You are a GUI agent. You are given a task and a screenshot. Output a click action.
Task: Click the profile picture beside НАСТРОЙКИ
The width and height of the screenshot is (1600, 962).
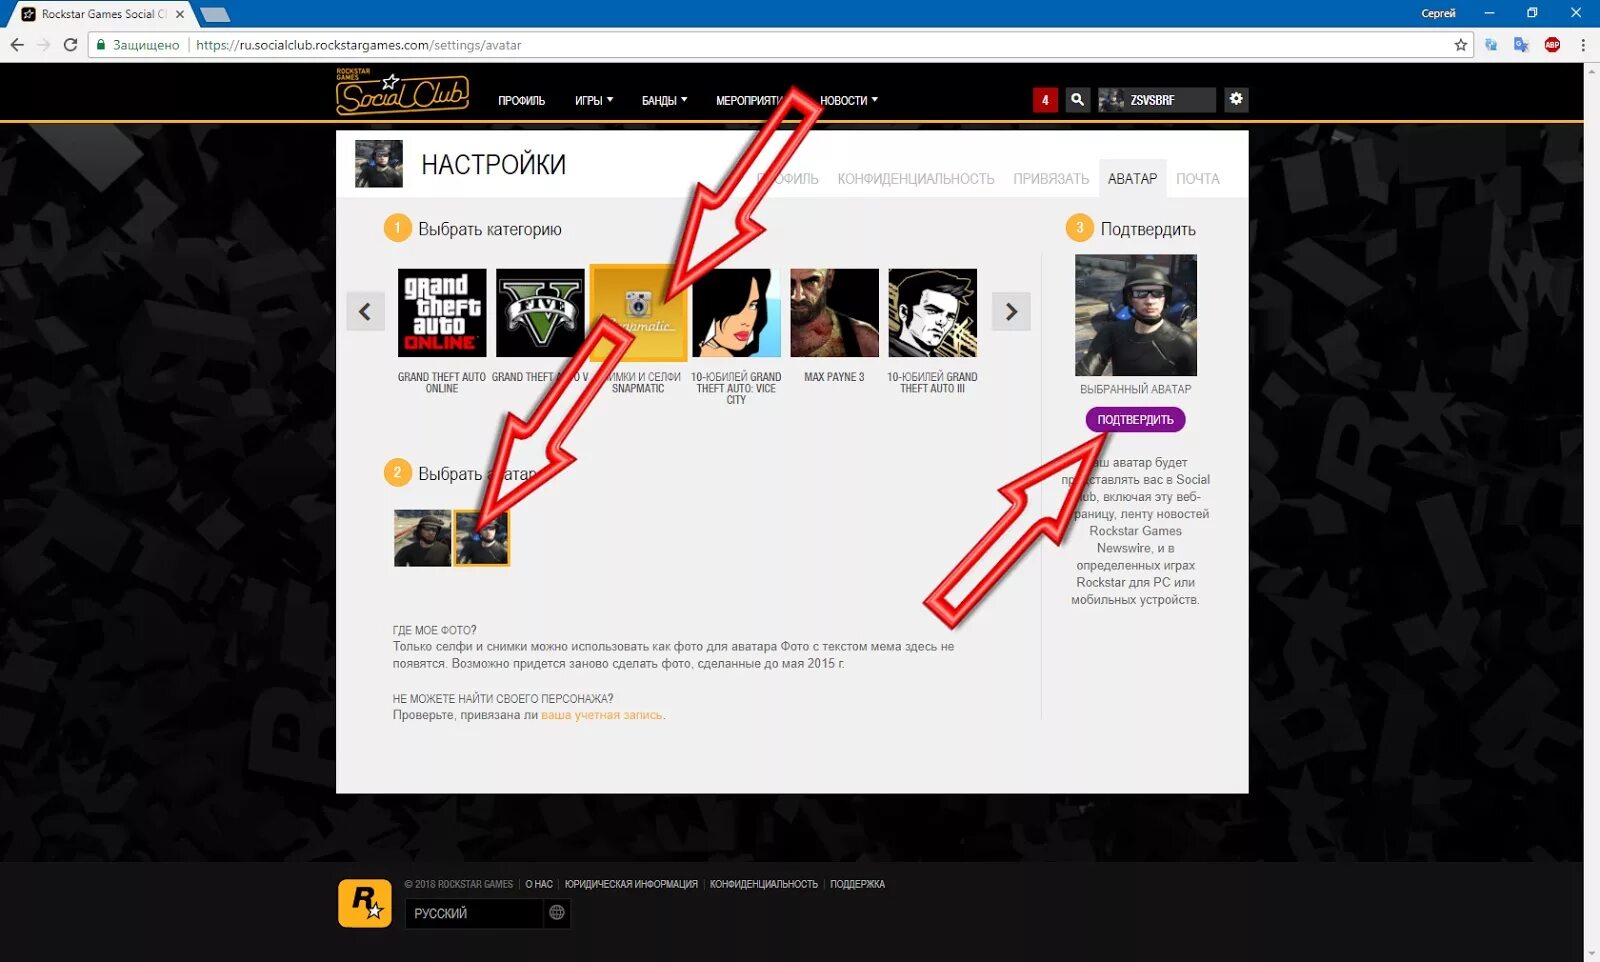click(x=379, y=164)
